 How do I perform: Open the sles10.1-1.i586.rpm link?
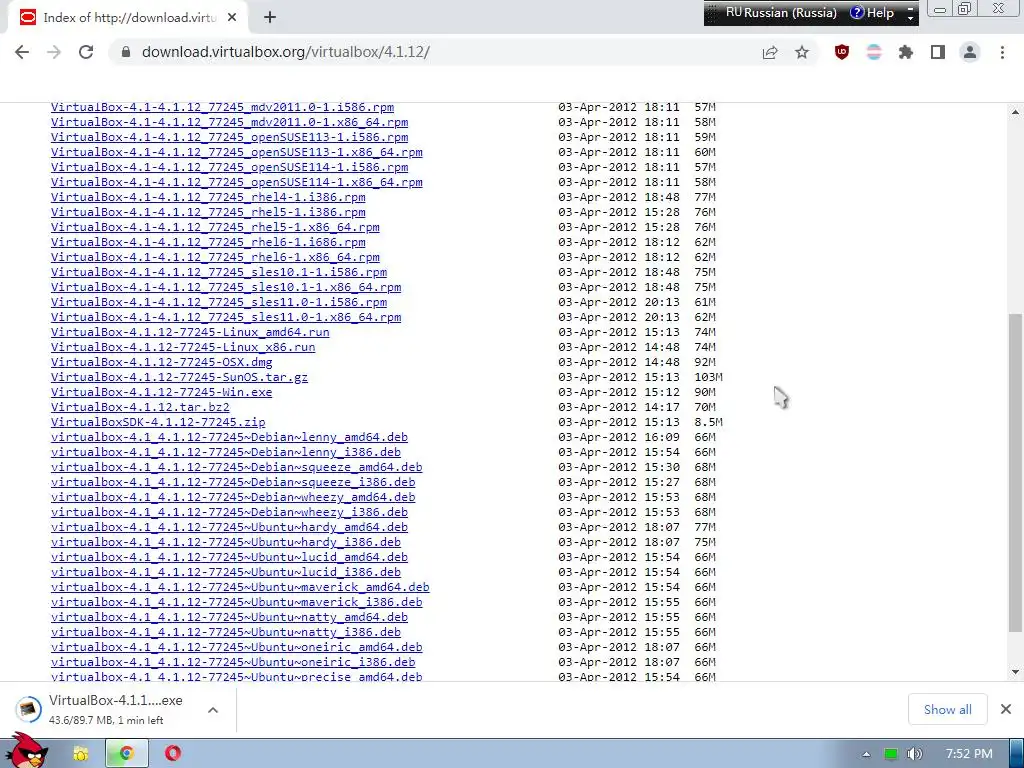tap(219, 272)
